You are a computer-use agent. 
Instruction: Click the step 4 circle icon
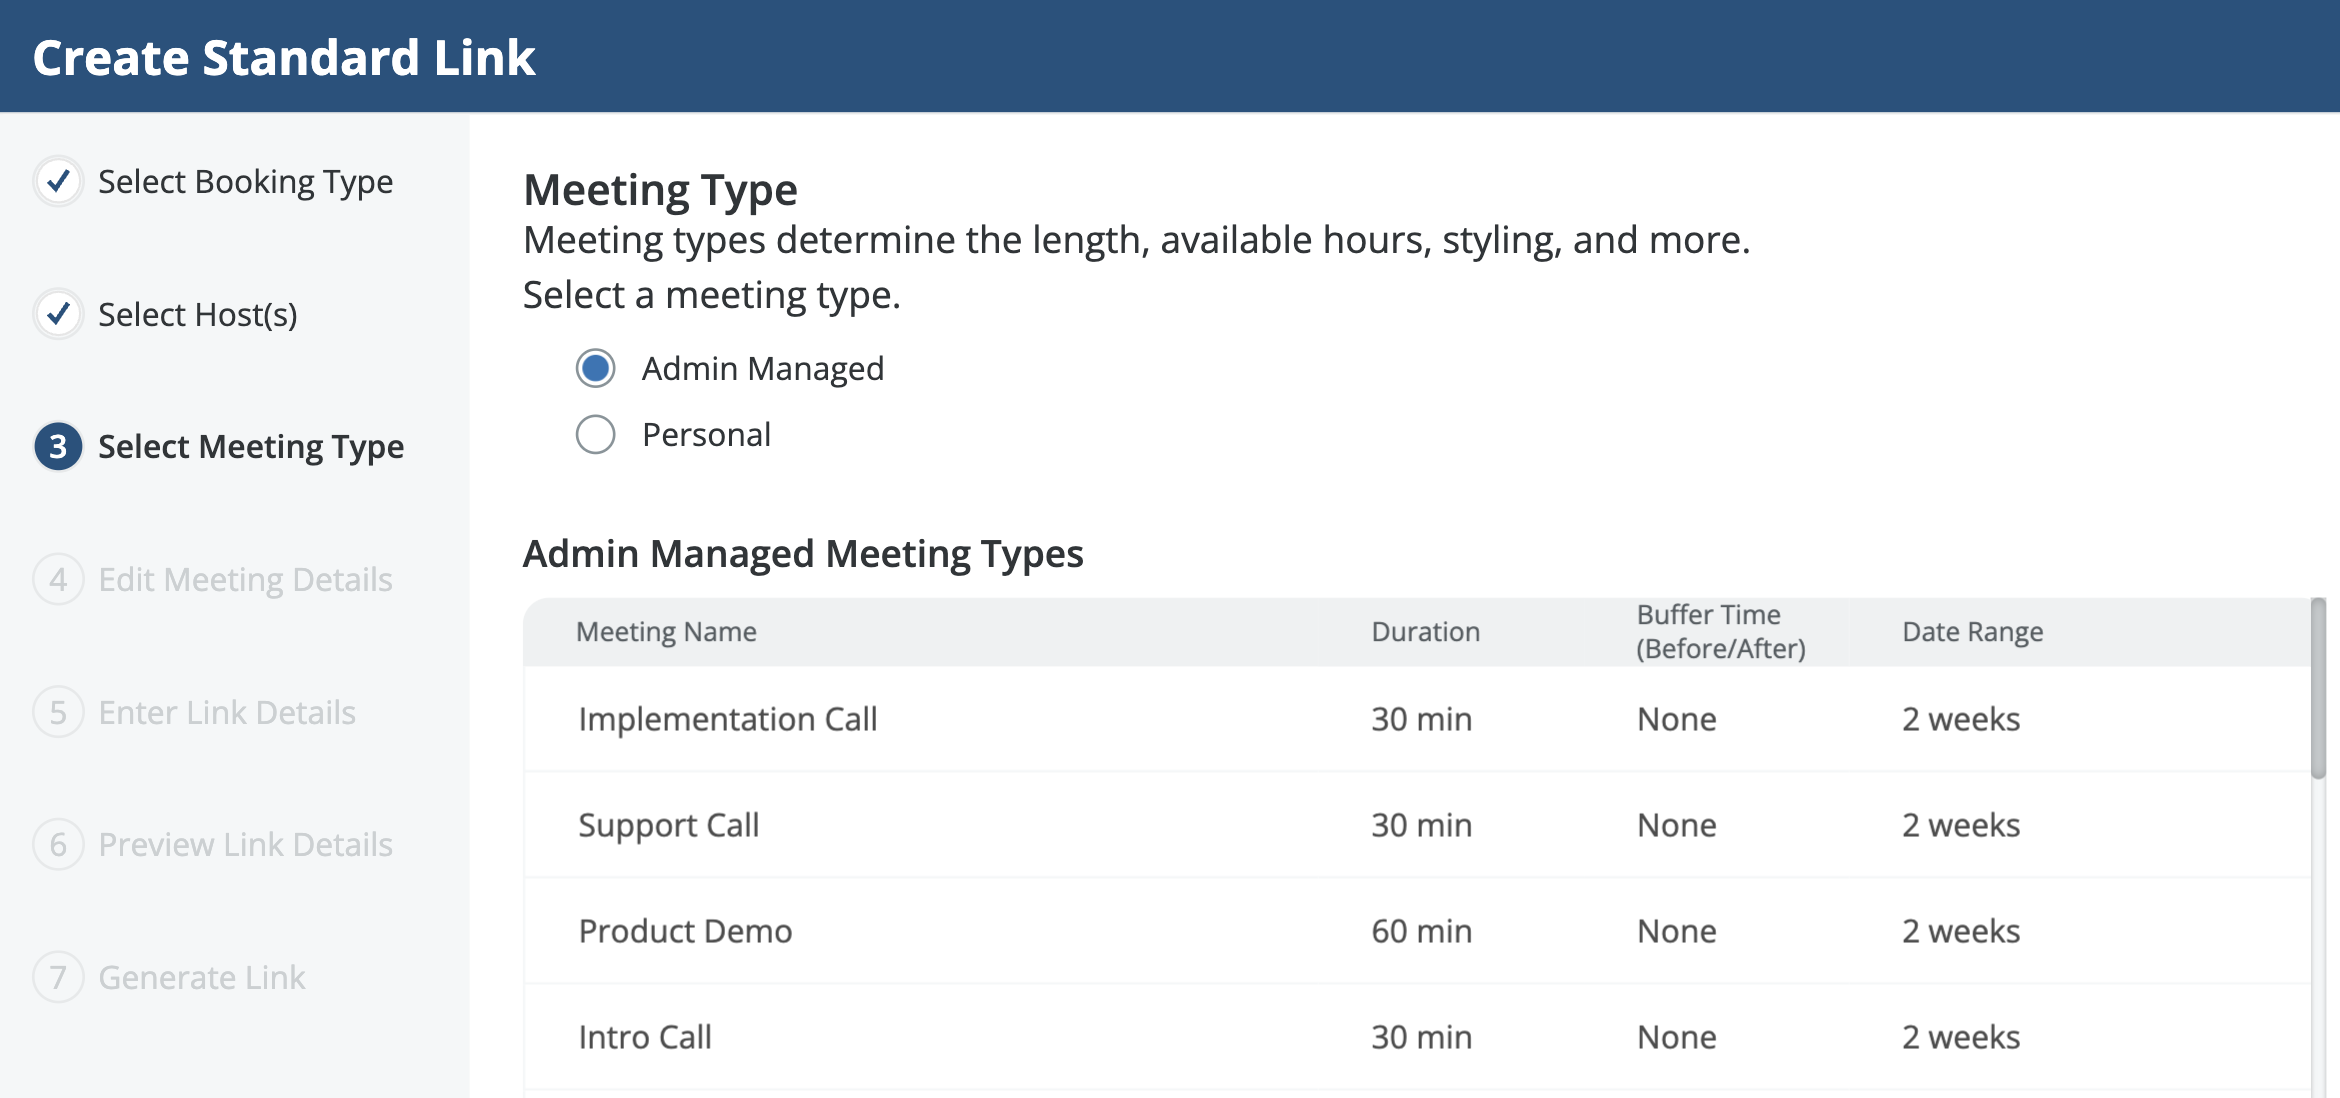58,580
